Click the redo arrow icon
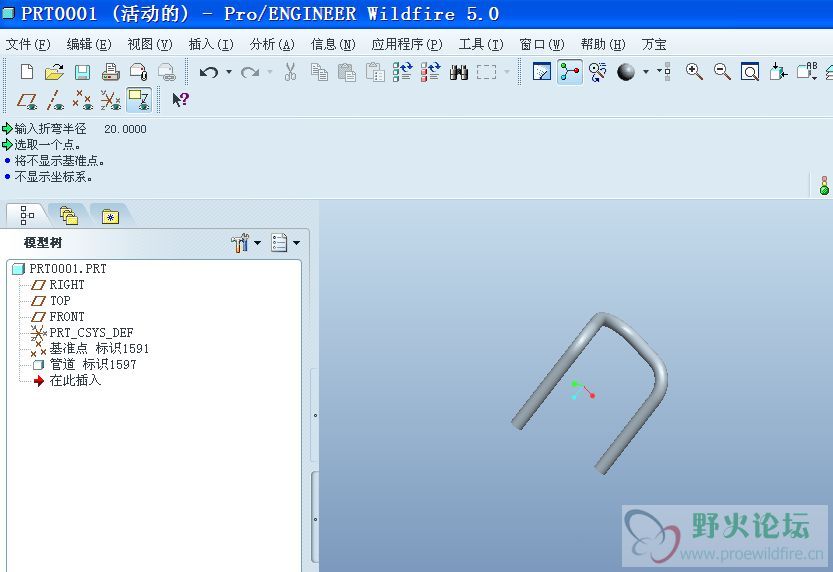The height and width of the screenshot is (572, 833). pos(250,72)
